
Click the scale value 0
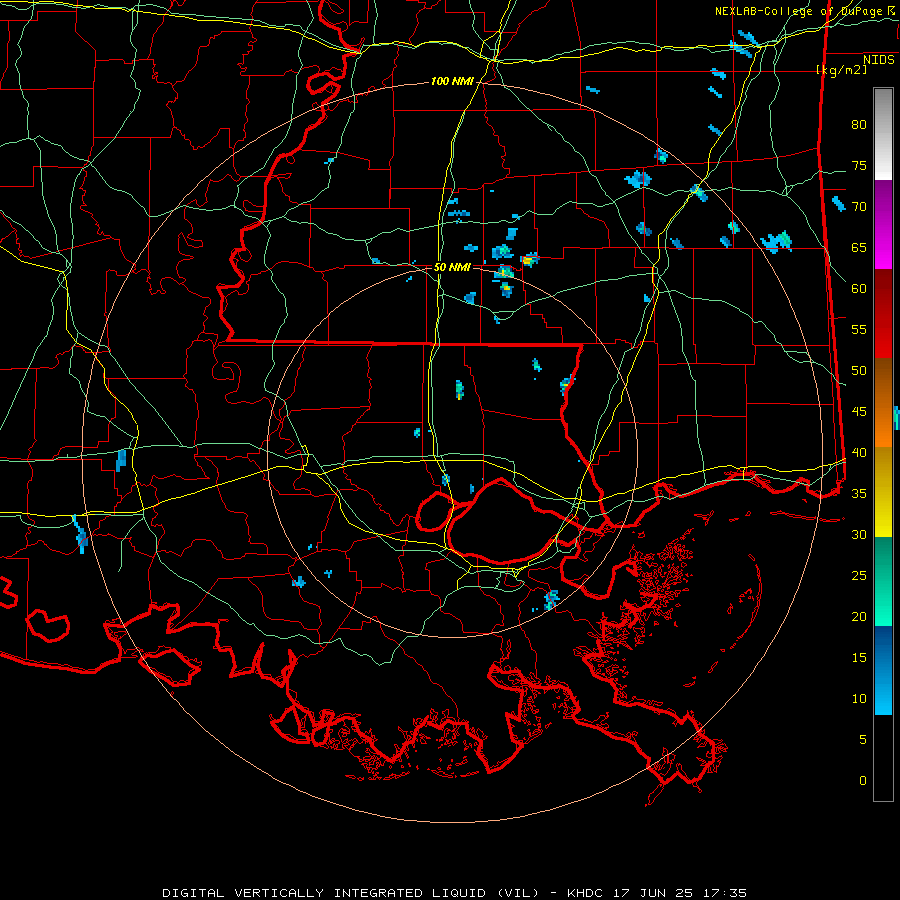click(863, 781)
